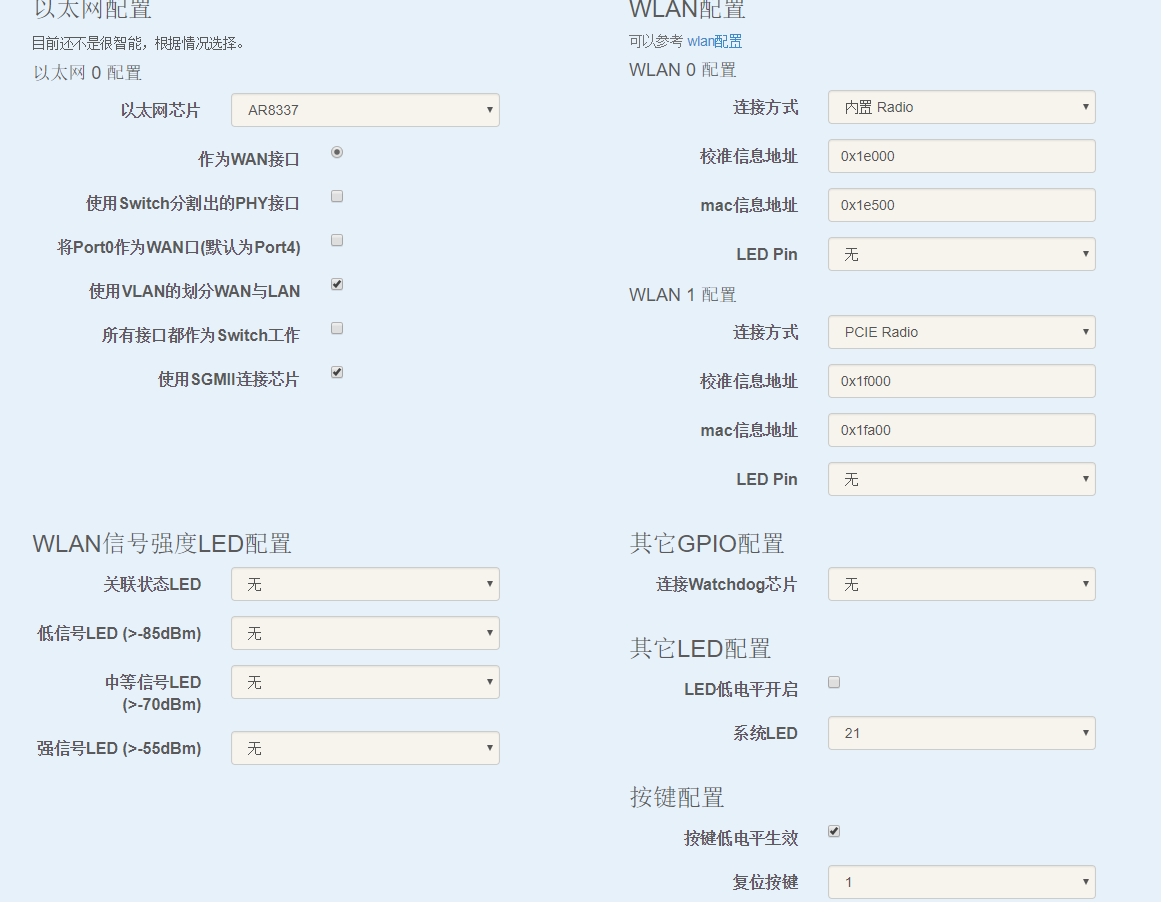Click the 其它LED配置 heading
Image resolution: width=1161 pixels, height=902 pixels.
tap(700, 649)
